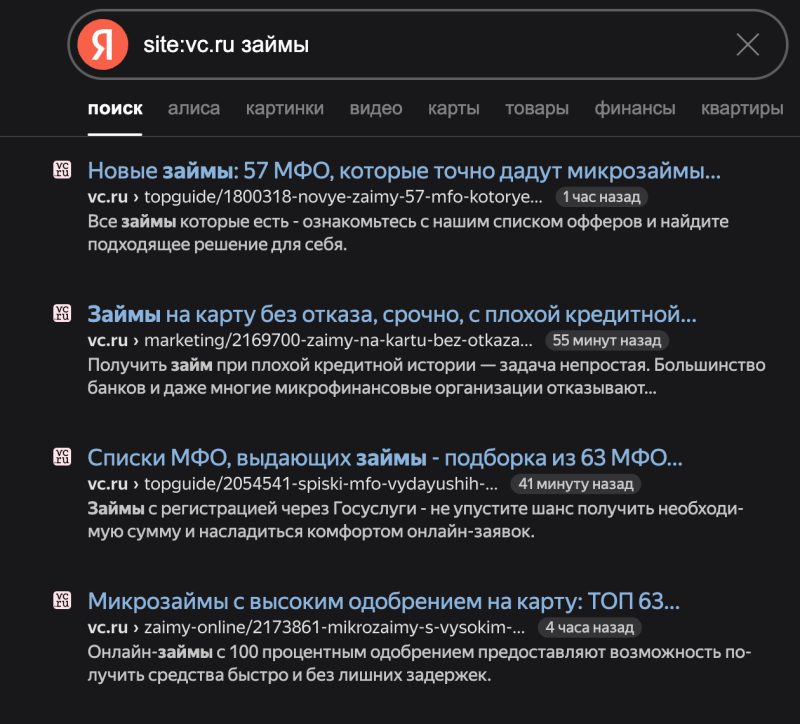This screenshot has width=800, height=724.
Task: Click the Yandex logo icon
Action: coord(103,45)
